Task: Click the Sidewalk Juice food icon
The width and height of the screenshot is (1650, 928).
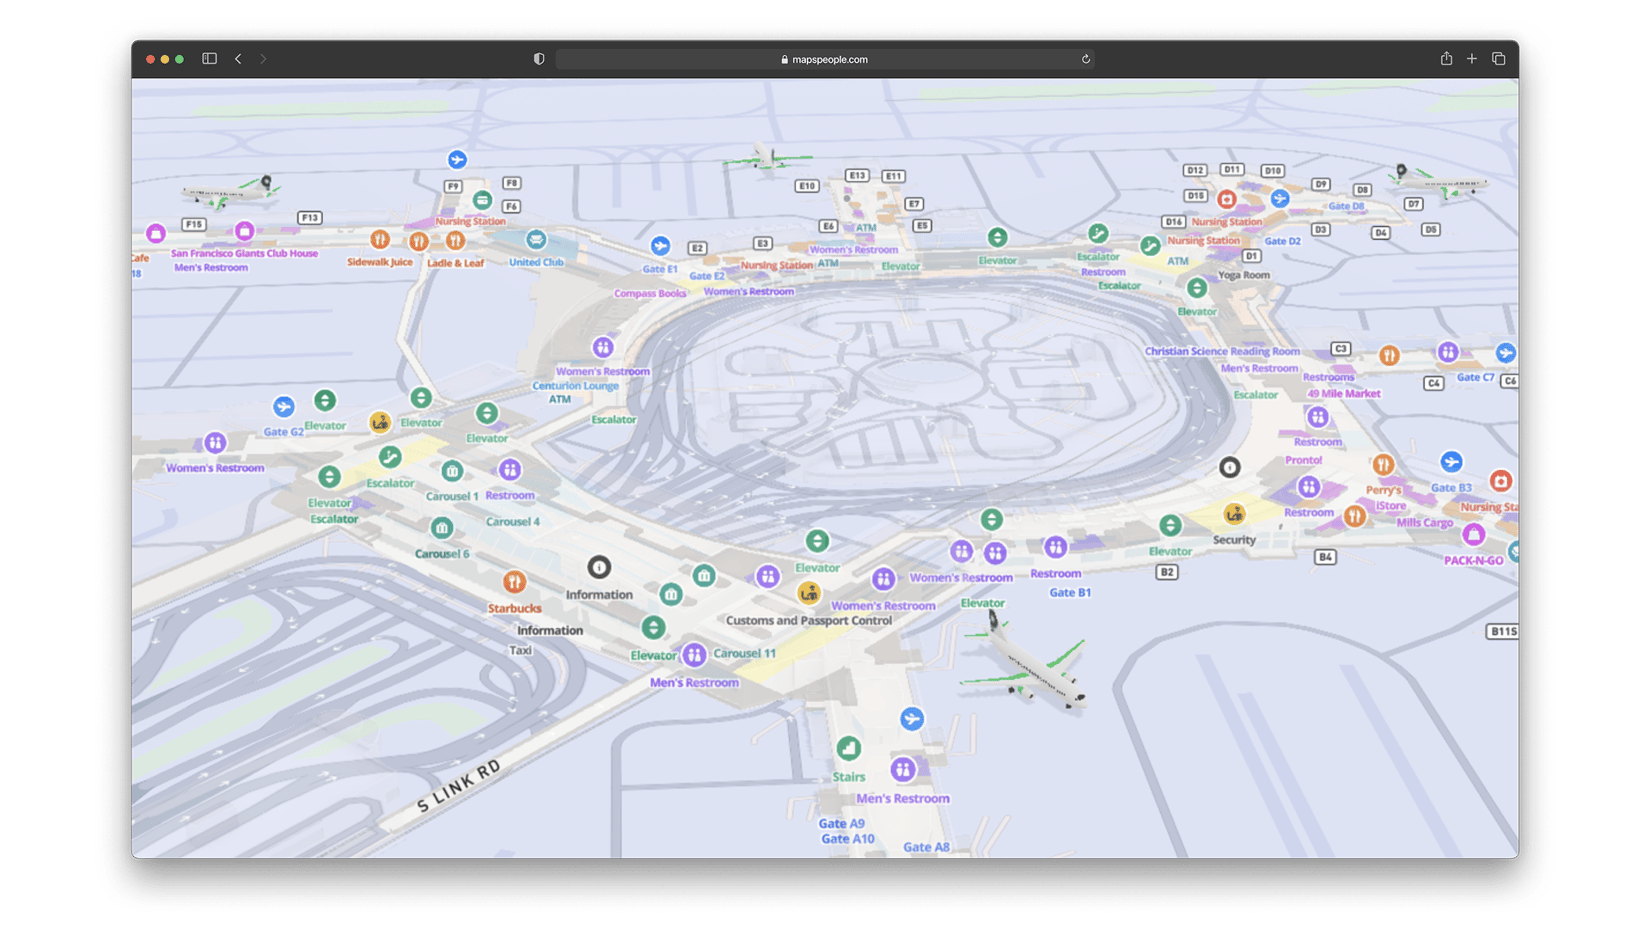Action: (x=380, y=240)
